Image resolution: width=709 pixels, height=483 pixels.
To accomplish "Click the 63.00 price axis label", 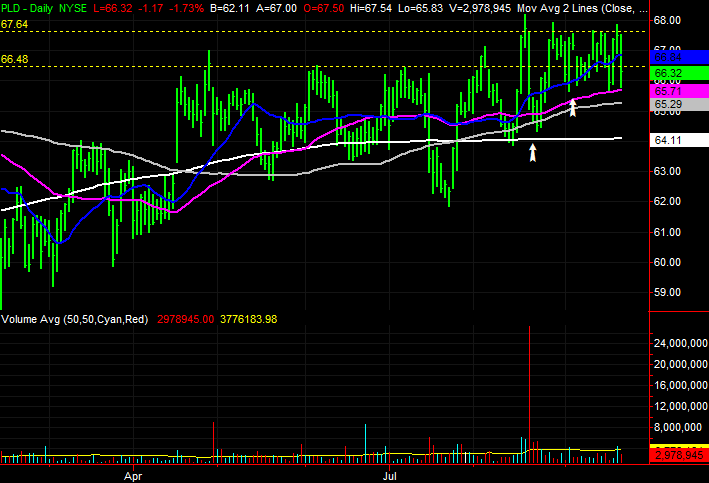I will (x=667, y=171).
